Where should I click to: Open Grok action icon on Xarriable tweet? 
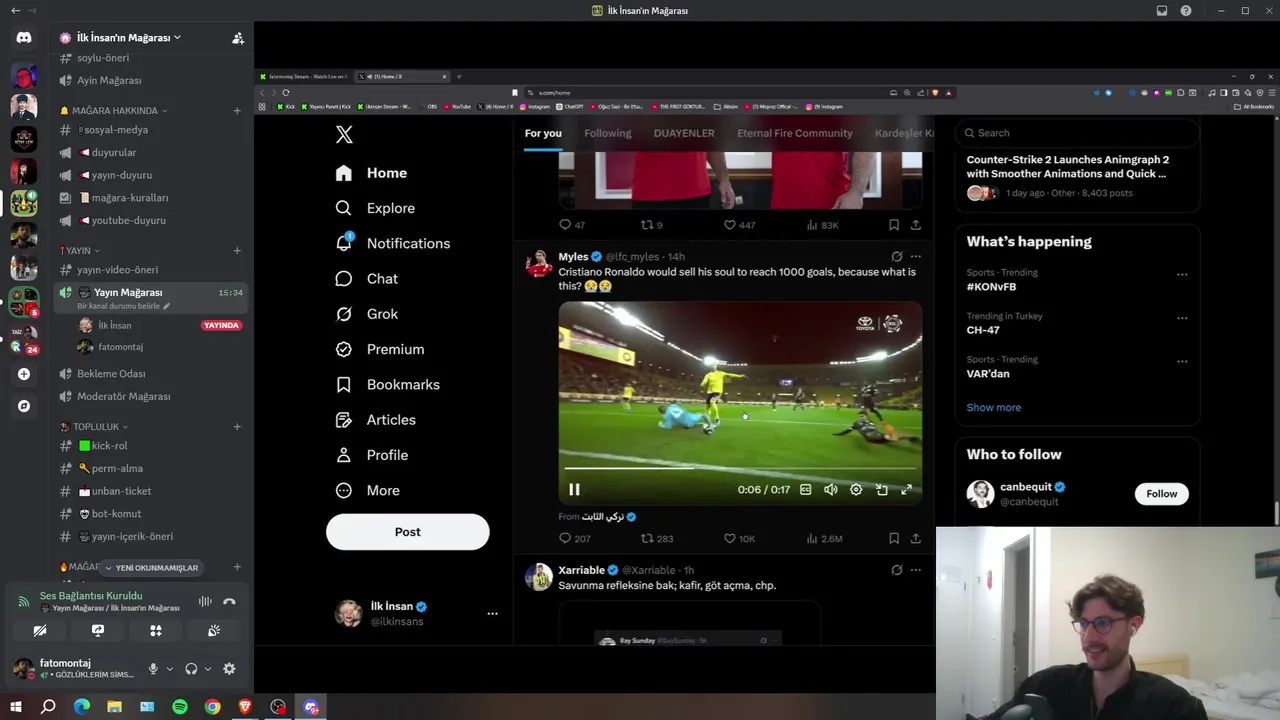pos(897,570)
